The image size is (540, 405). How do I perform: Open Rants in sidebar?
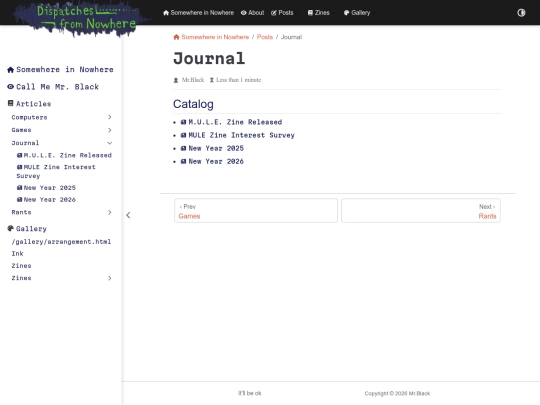[x=21, y=212]
